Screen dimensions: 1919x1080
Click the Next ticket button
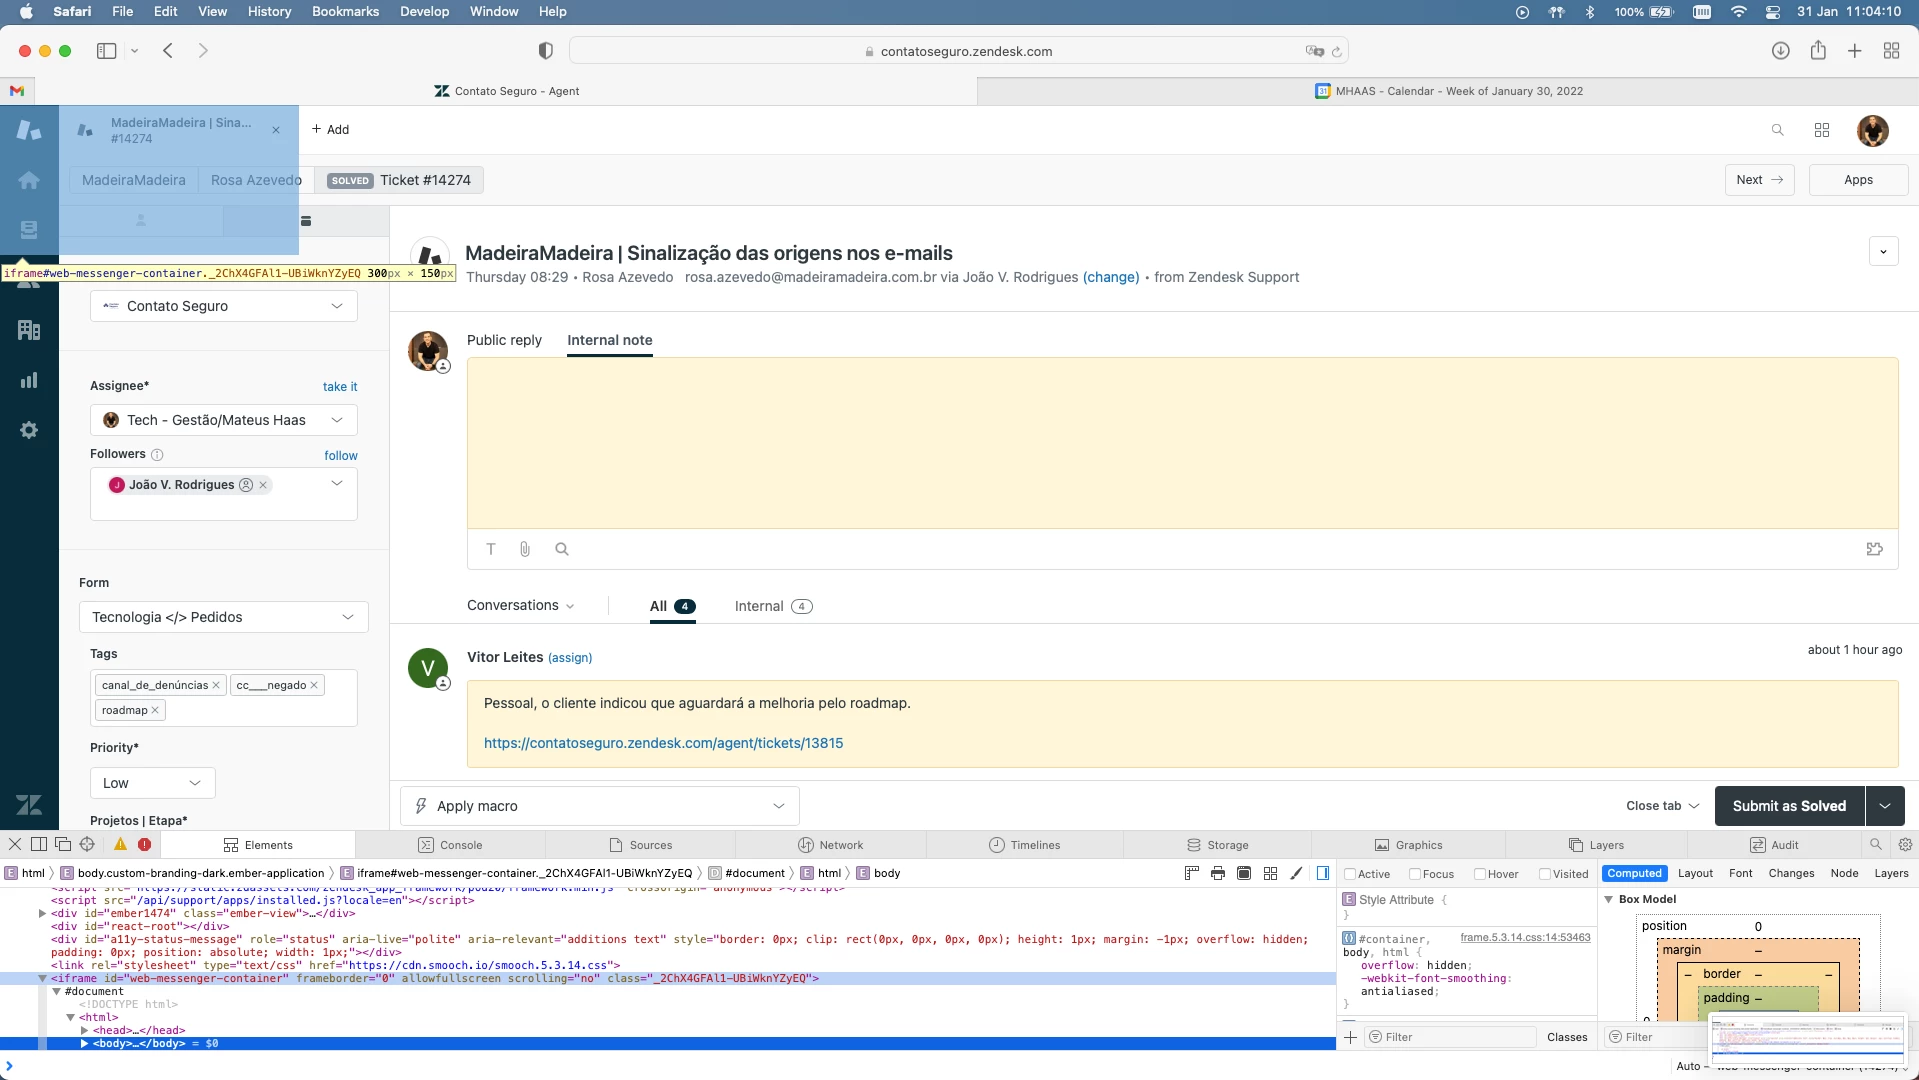(x=1760, y=180)
